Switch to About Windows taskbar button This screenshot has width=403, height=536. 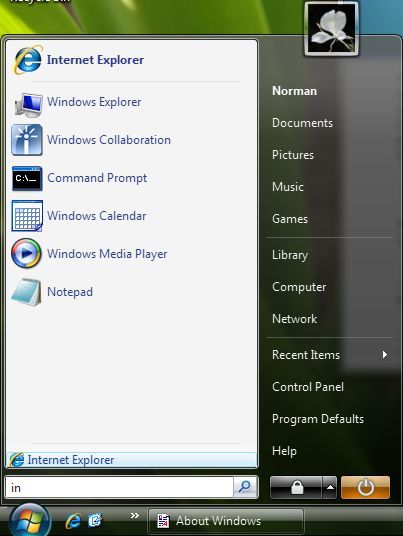[x=226, y=521]
